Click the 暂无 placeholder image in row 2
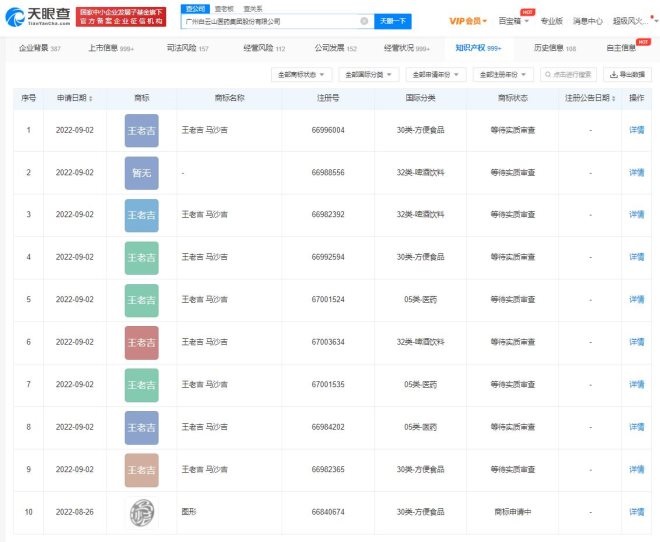This screenshot has width=660, height=542. pyautogui.click(x=142, y=172)
